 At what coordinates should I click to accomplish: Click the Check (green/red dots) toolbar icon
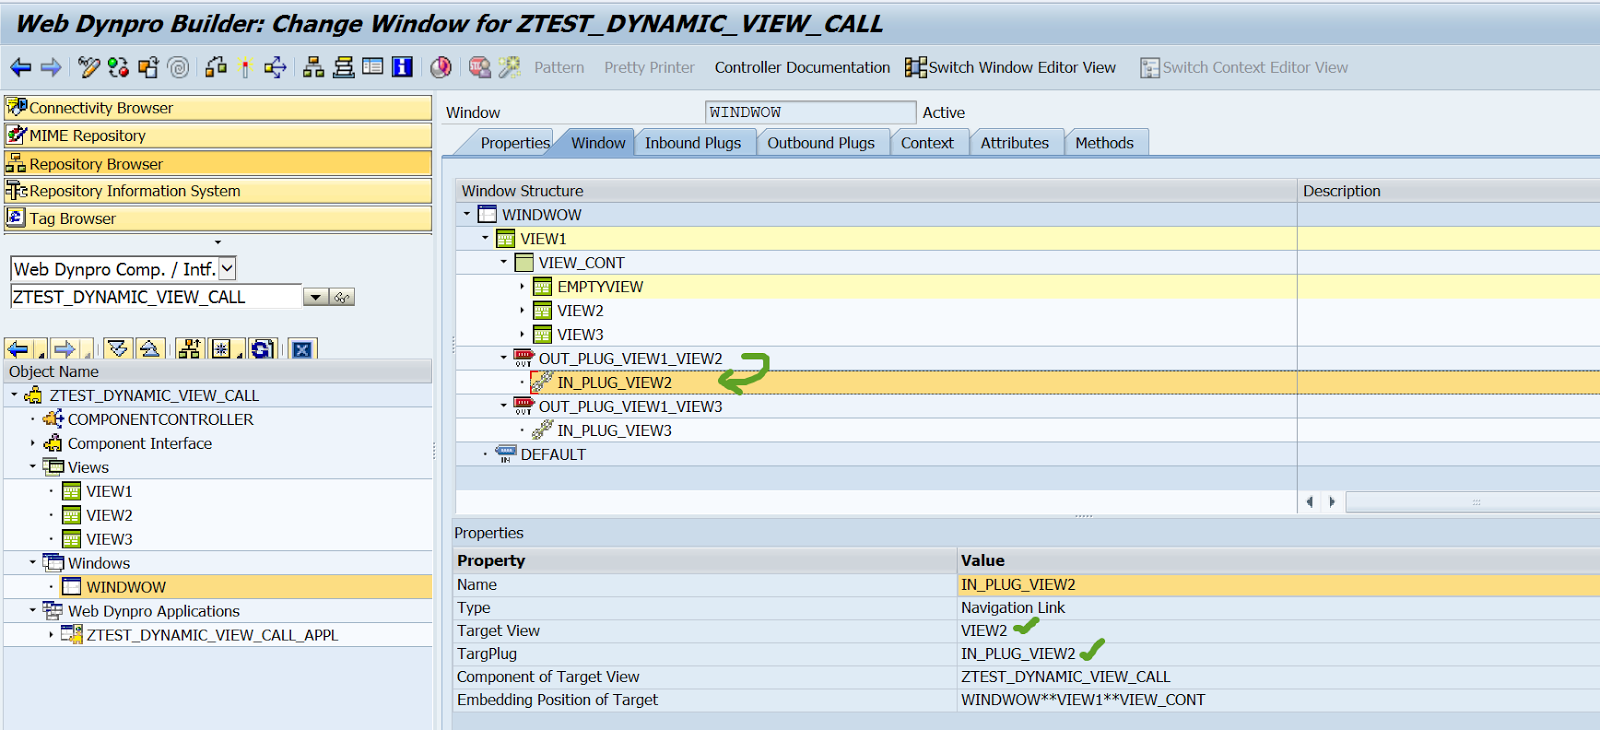click(118, 67)
